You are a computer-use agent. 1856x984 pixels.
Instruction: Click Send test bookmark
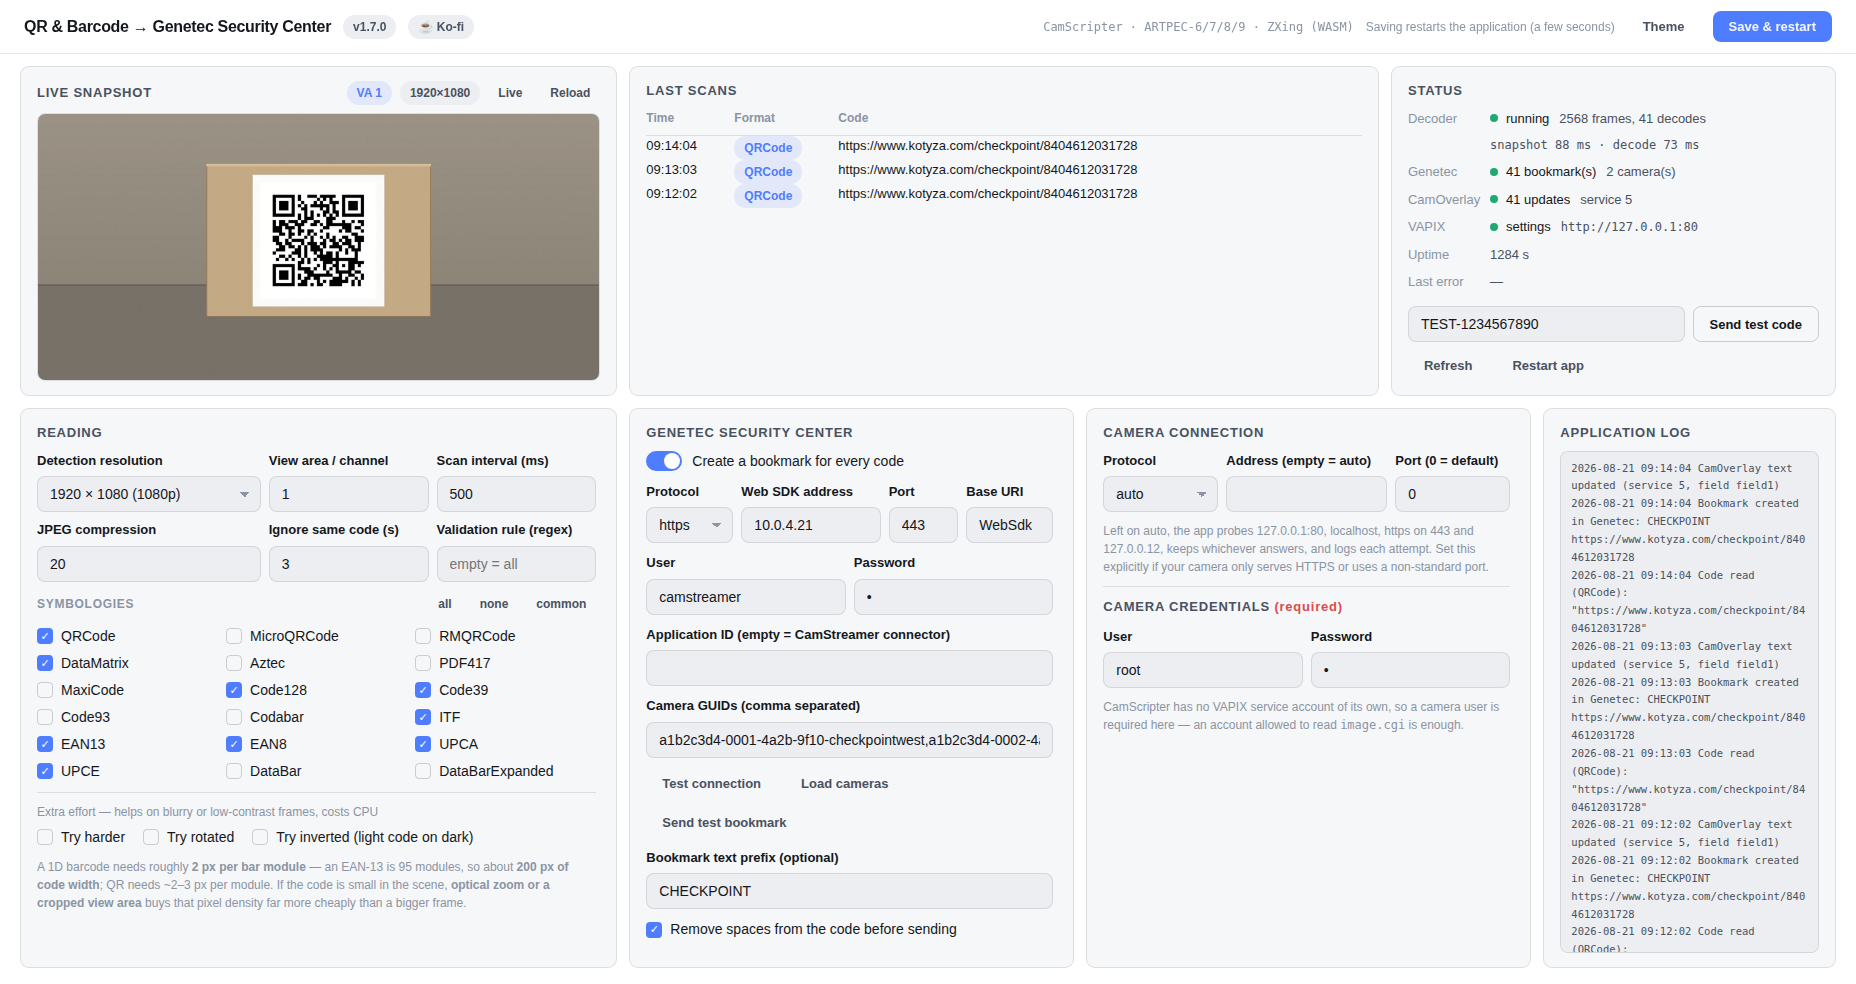pyautogui.click(x=724, y=823)
